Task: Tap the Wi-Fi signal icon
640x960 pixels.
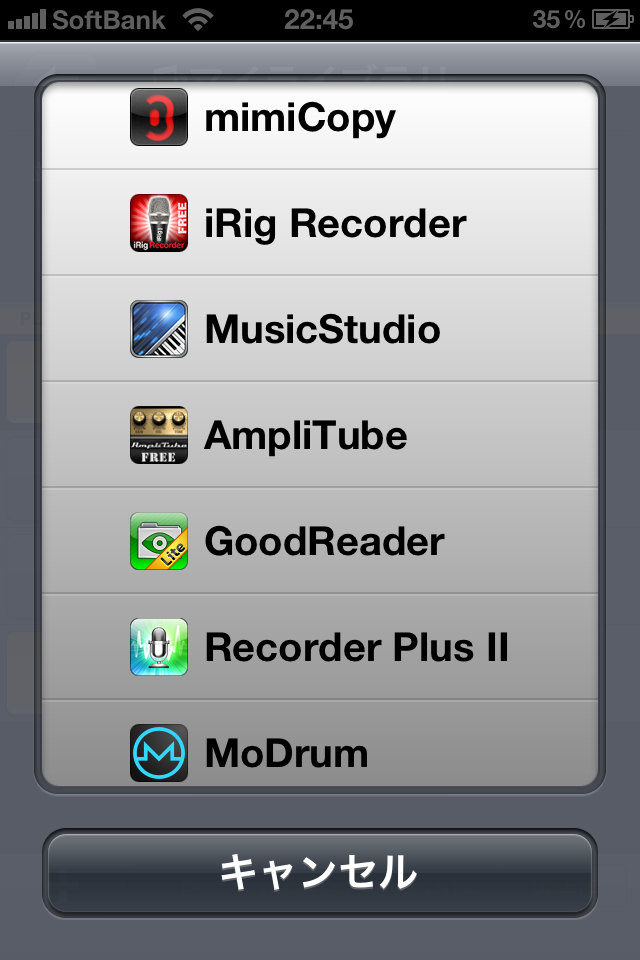Action: coord(198,20)
